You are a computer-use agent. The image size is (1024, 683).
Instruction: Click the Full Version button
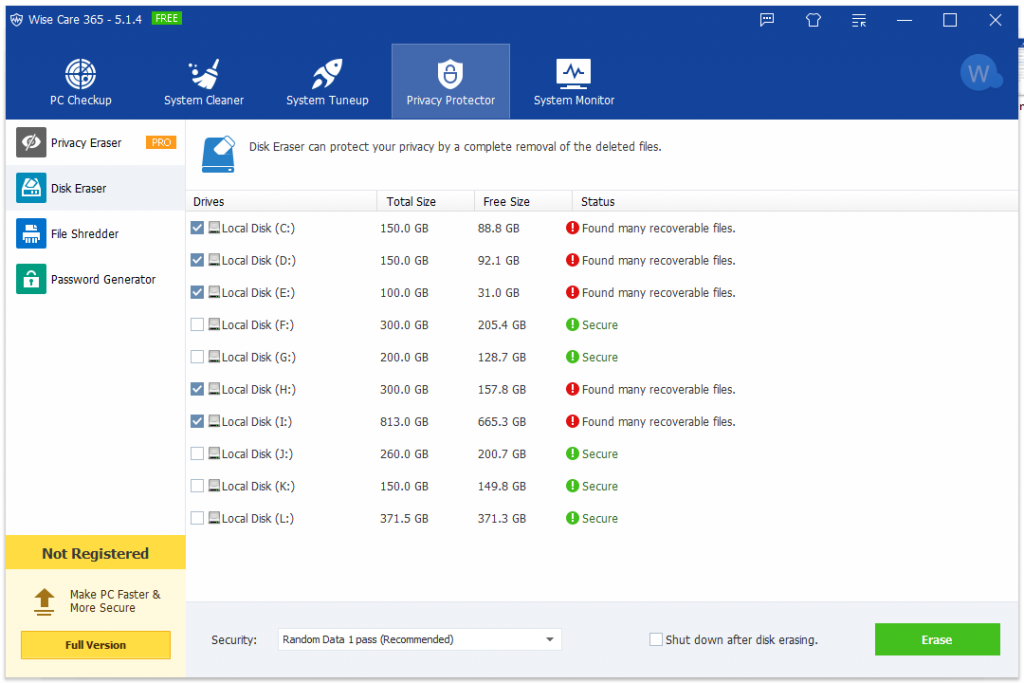[x=95, y=645]
